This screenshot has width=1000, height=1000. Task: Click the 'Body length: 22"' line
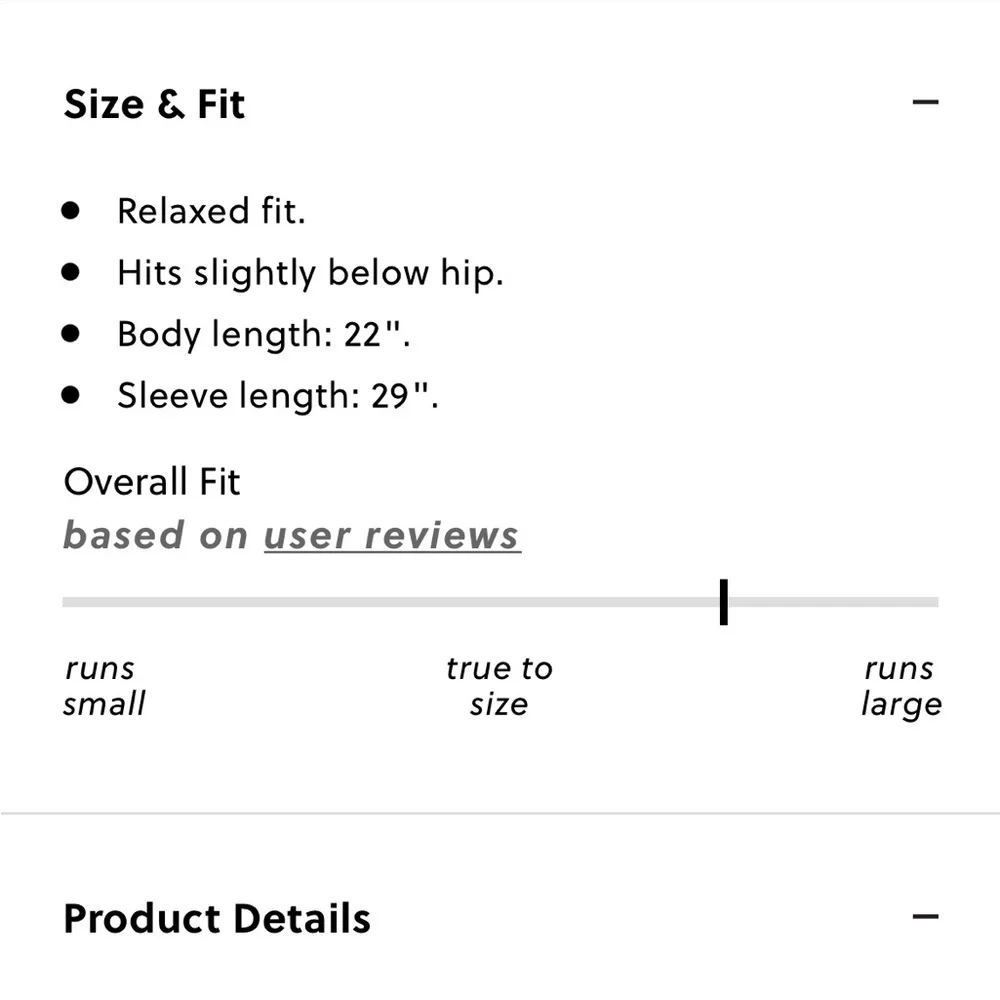click(263, 334)
